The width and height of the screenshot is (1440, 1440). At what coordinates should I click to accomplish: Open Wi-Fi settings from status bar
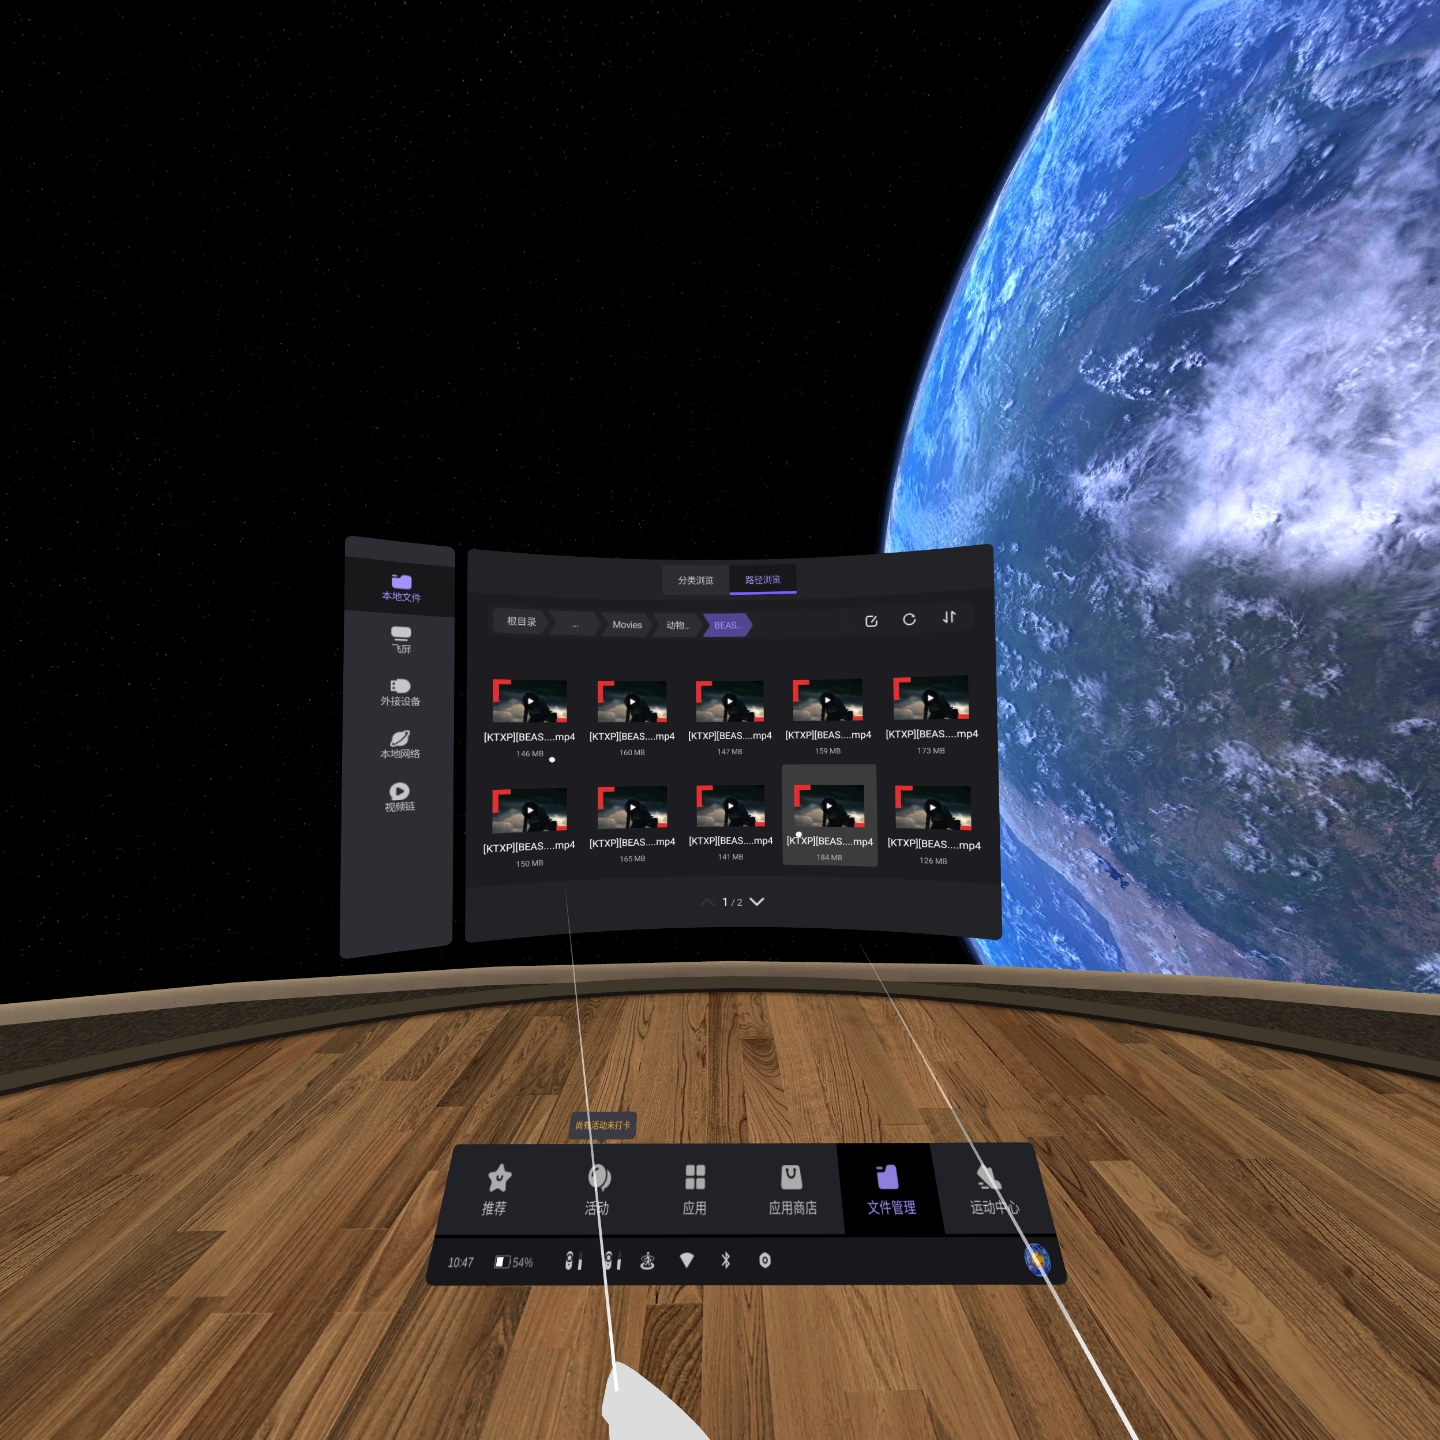point(686,1260)
